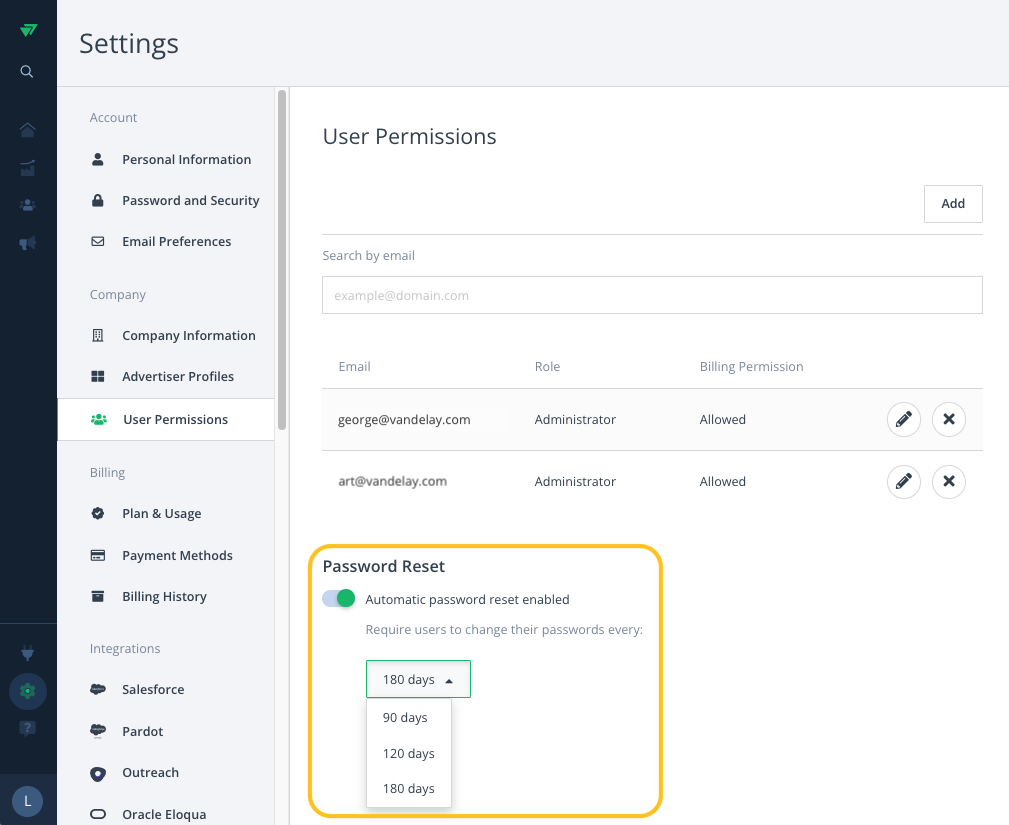Click the building icon beside Company Information
The height and width of the screenshot is (825, 1009).
coord(98,335)
